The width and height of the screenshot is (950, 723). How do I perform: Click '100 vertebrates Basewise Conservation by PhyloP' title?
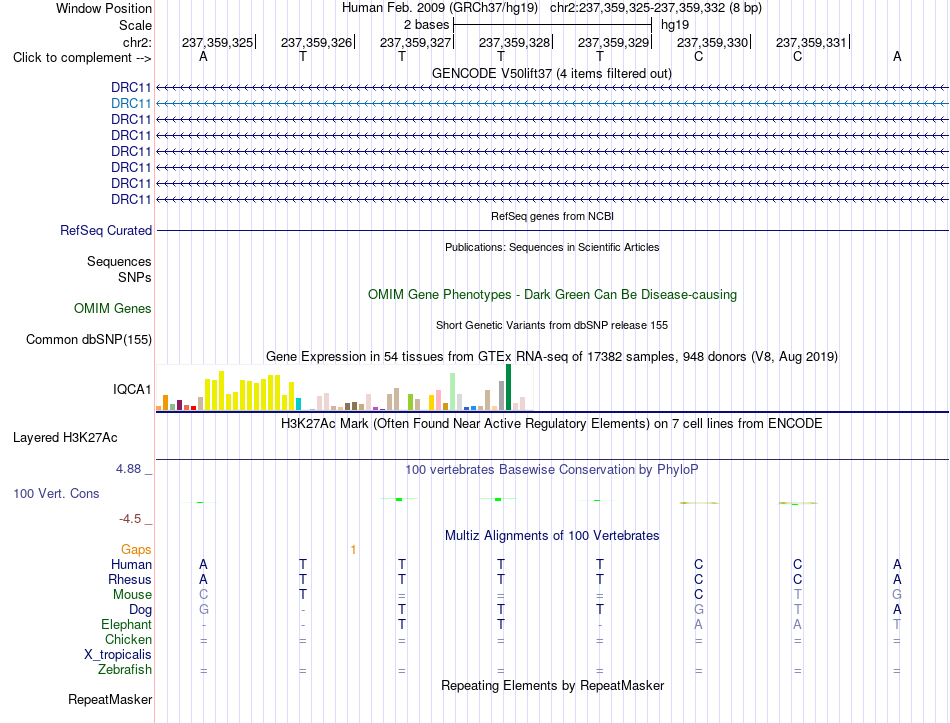tap(551, 470)
